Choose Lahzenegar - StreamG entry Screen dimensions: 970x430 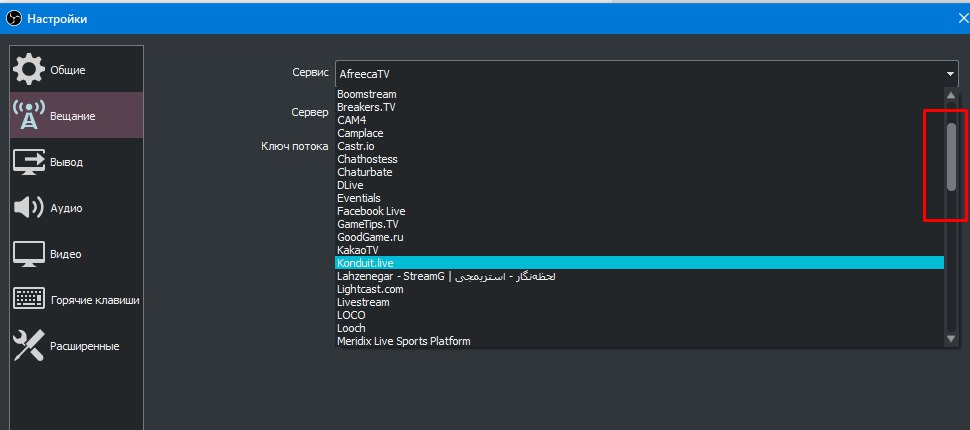pyautogui.click(x=639, y=276)
